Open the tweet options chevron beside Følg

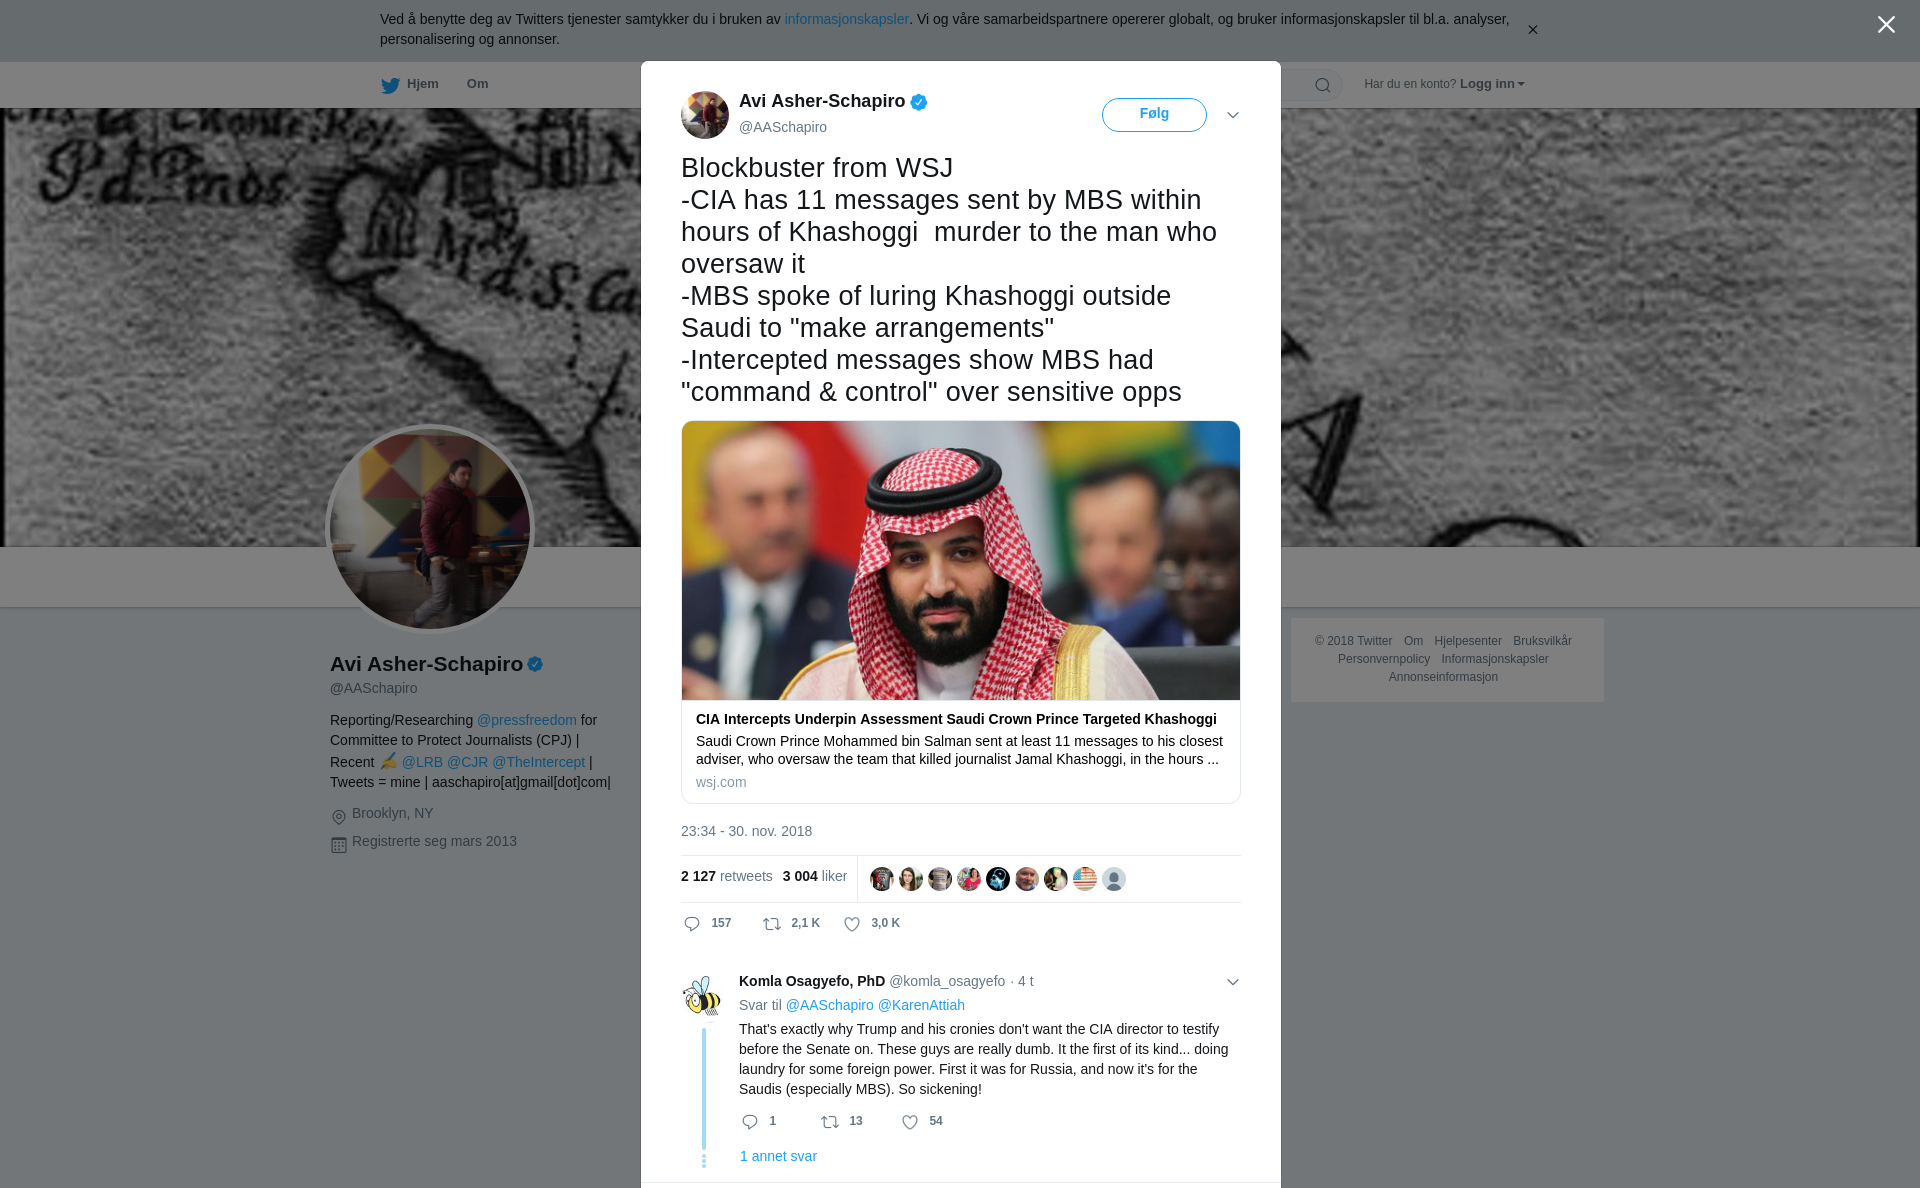[x=1233, y=115]
